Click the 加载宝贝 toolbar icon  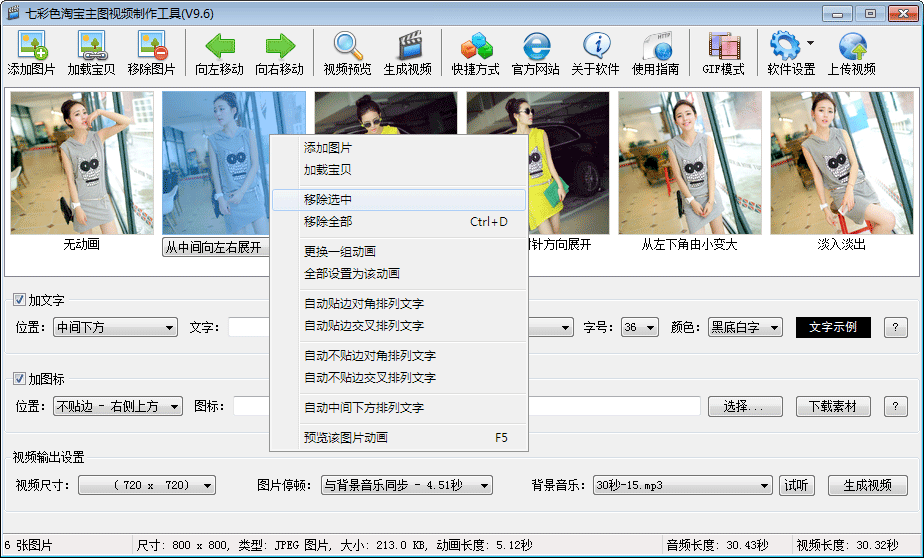click(91, 53)
